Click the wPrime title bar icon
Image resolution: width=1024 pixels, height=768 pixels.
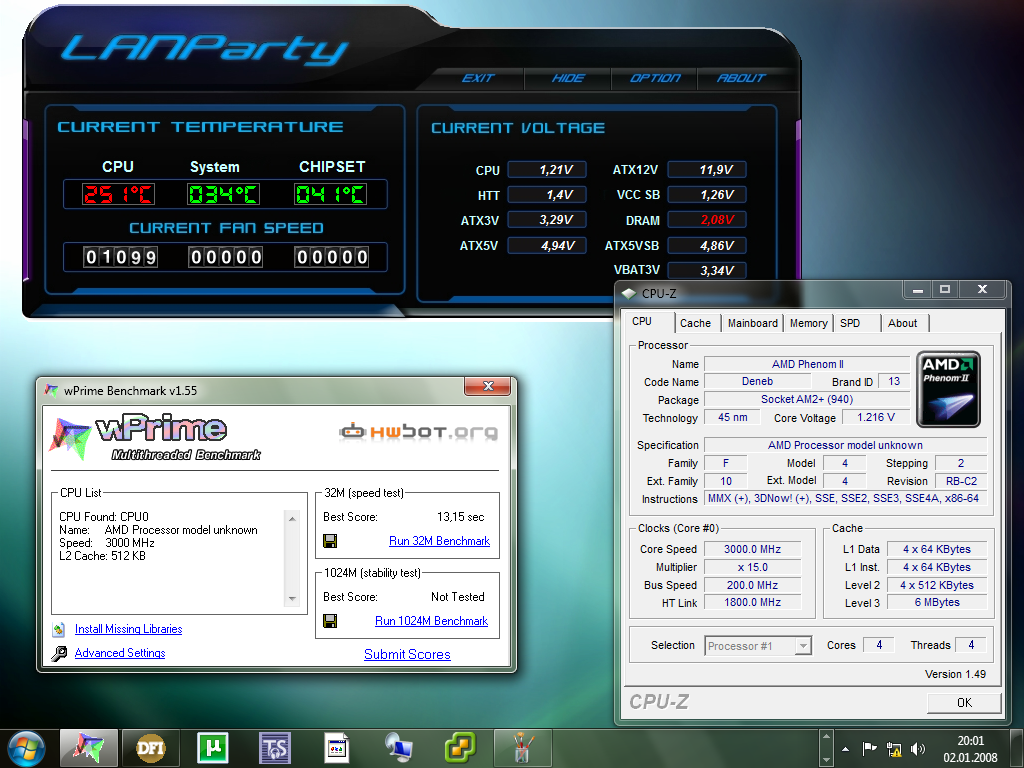(x=51, y=391)
